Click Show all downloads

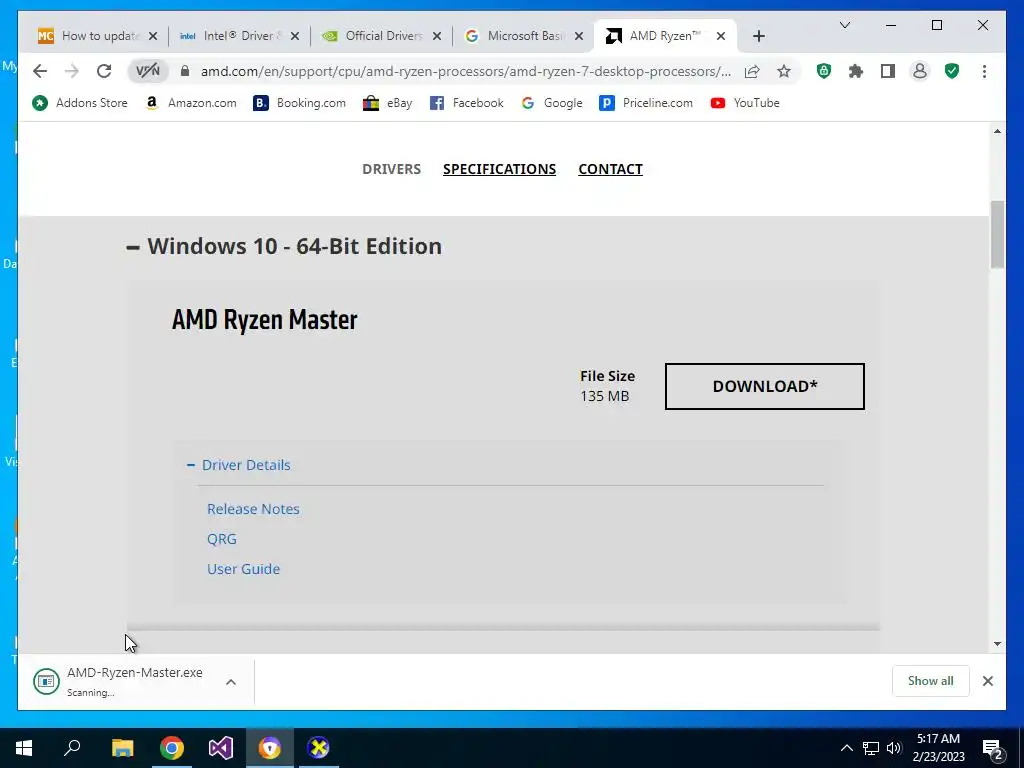pyautogui.click(x=931, y=681)
